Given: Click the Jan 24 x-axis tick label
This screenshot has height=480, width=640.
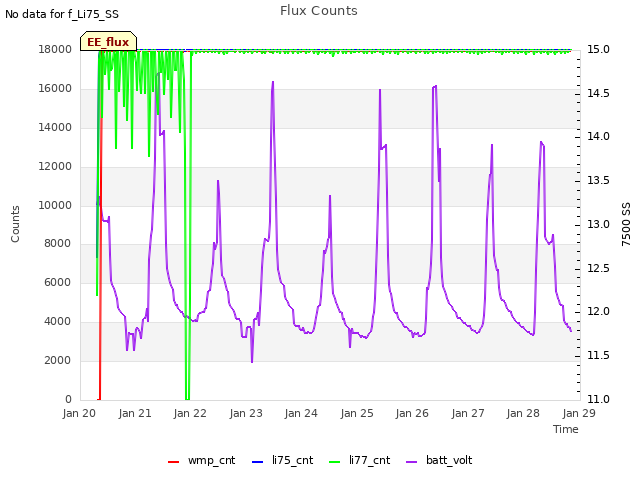Looking at the screenshot, I should pyautogui.click(x=301, y=413).
